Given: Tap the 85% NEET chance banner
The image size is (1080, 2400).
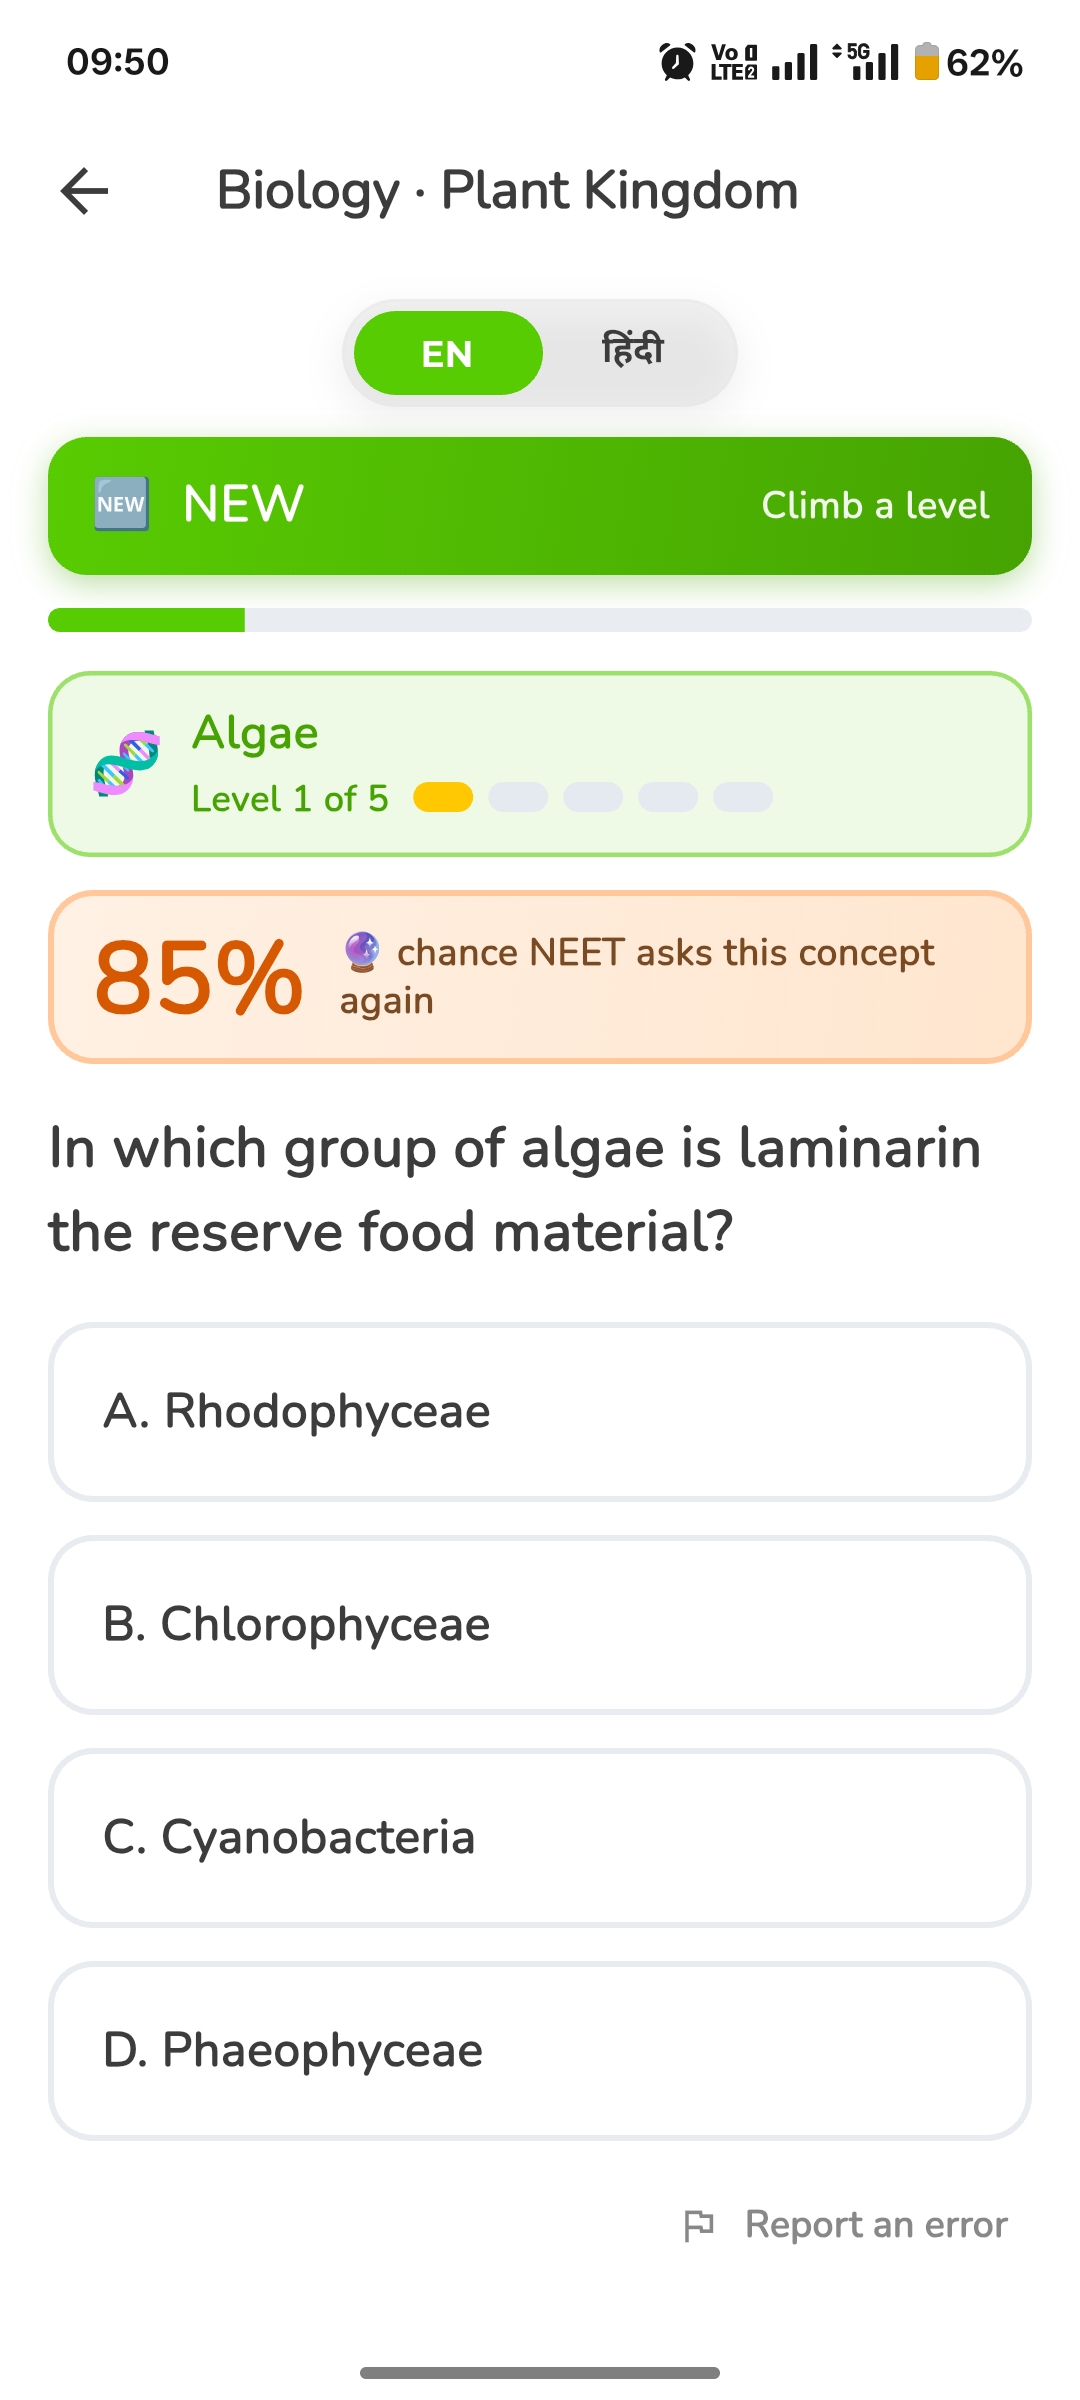Looking at the screenshot, I should click(x=540, y=977).
